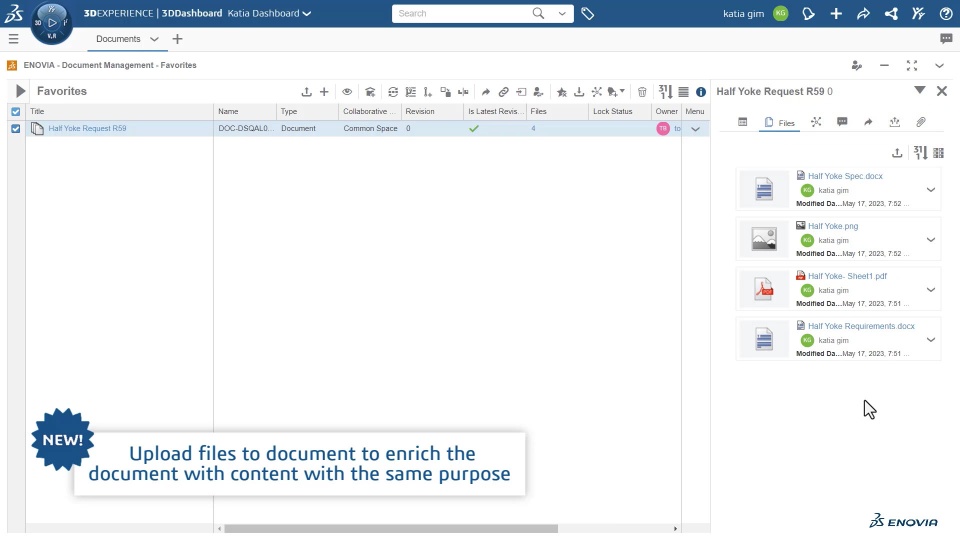
Task: Toggle the preview eye icon in toolbar
Action: (x=347, y=92)
